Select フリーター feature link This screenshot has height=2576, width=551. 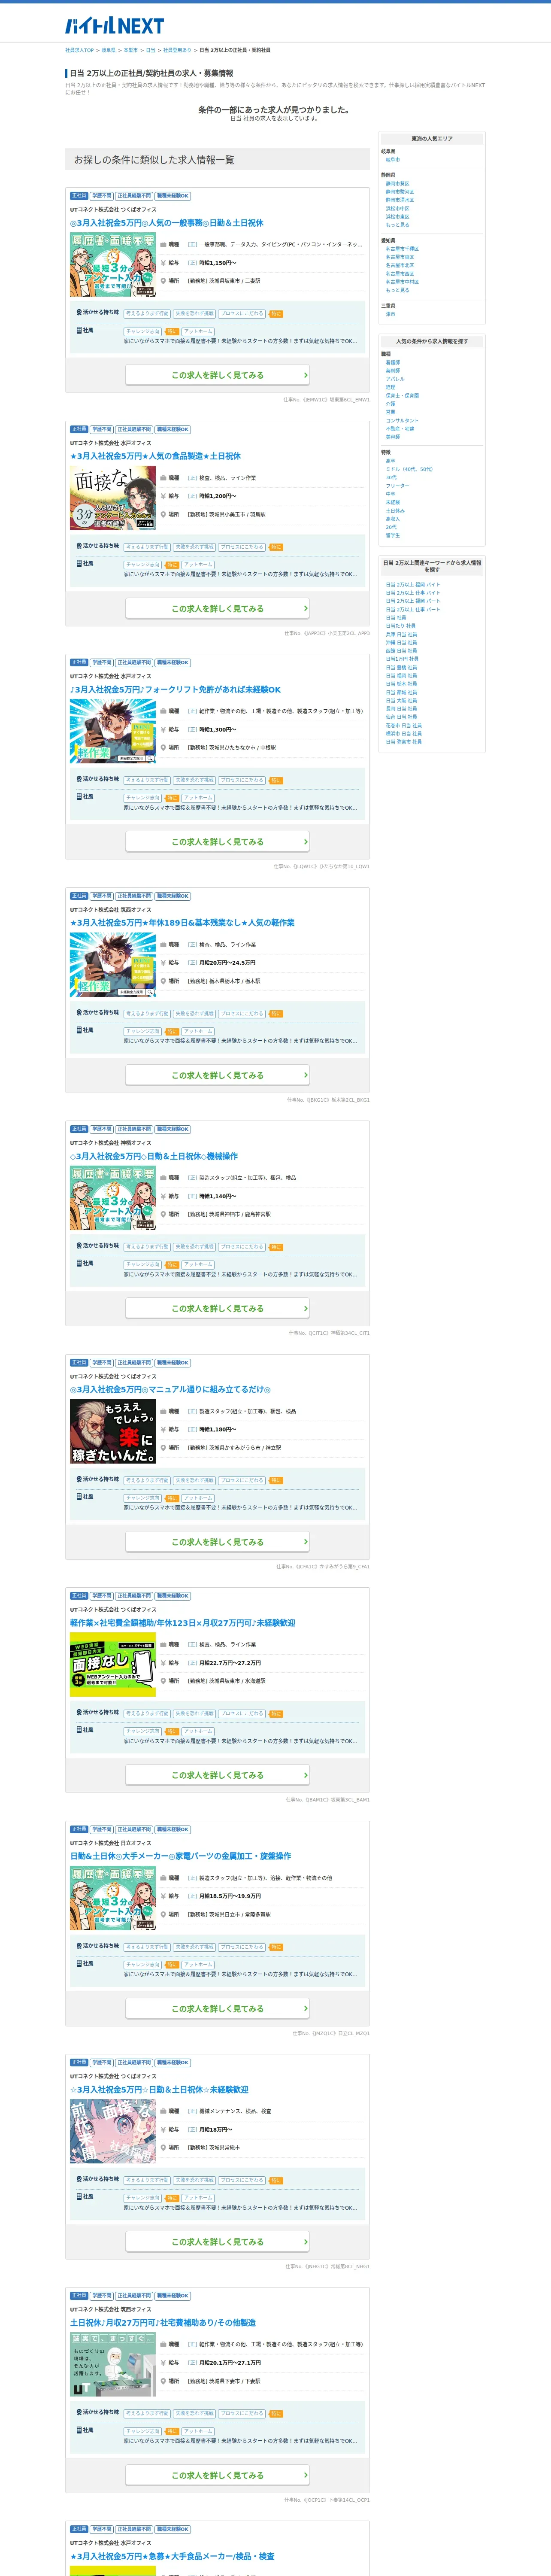pos(397,486)
